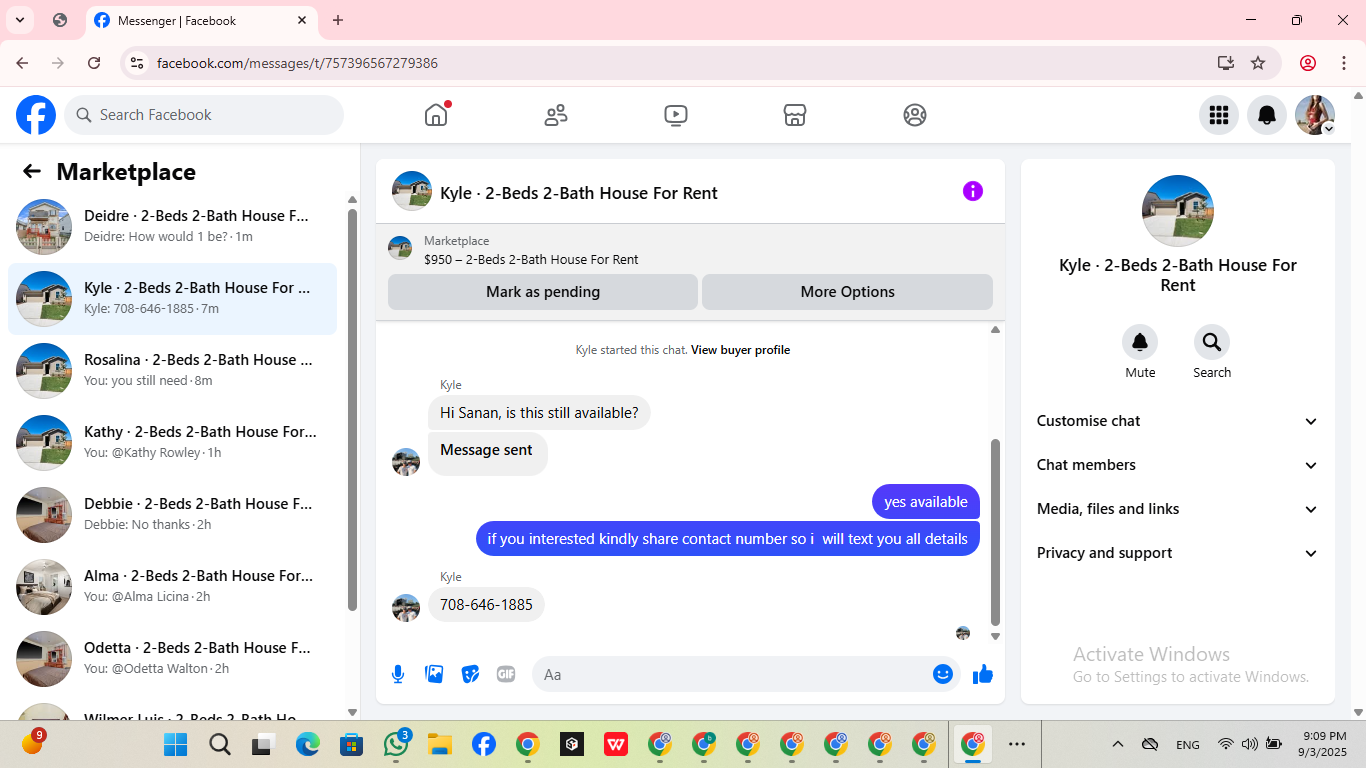Go back using the Marketplace back arrow
The width and height of the screenshot is (1366, 768).
[x=32, y=171]
